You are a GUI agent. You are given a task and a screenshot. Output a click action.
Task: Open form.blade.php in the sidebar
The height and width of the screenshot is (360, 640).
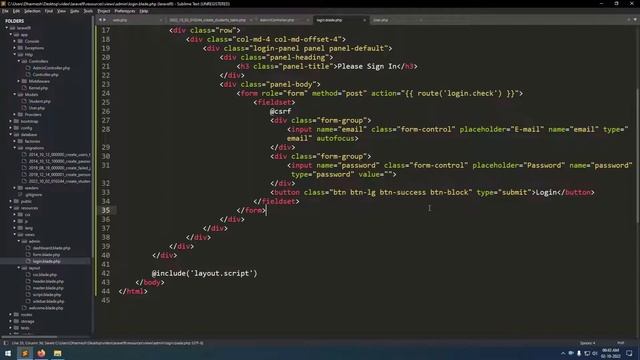coord(46,255)
